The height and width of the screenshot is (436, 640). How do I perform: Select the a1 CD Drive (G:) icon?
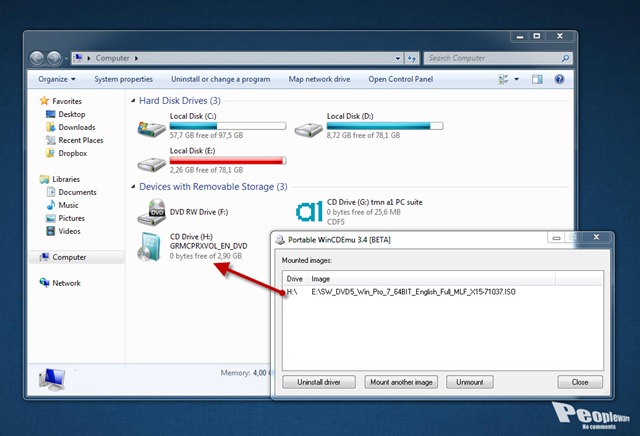[309, 211]
